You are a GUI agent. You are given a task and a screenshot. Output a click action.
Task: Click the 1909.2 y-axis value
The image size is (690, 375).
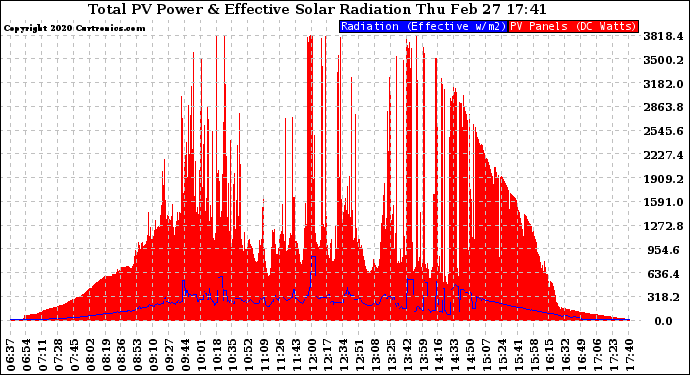[663, 179]
